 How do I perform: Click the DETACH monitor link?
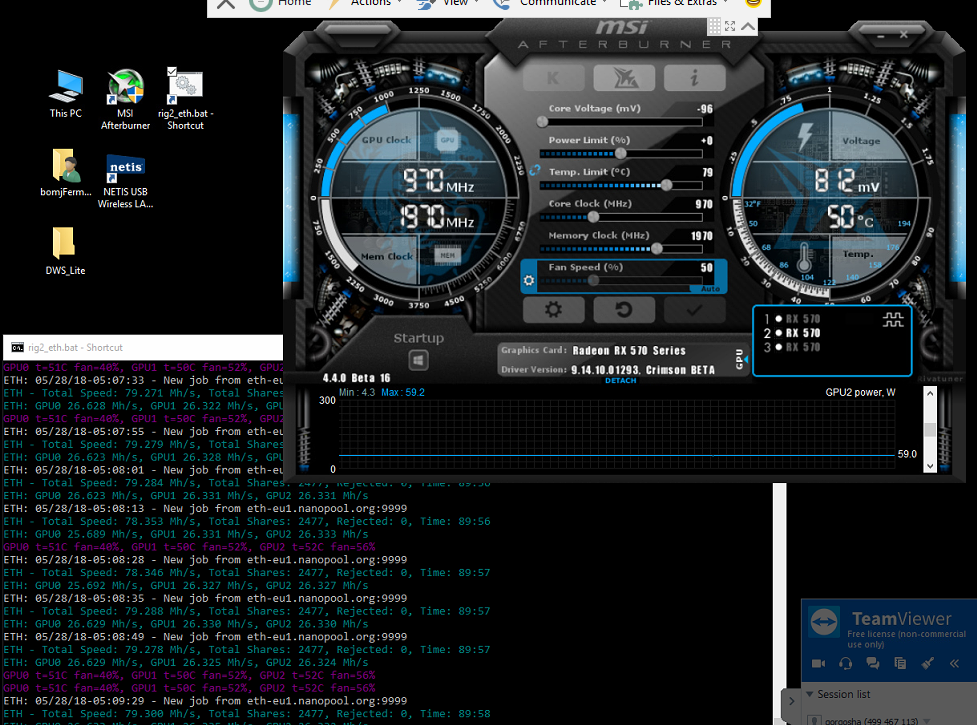(621, 381)
